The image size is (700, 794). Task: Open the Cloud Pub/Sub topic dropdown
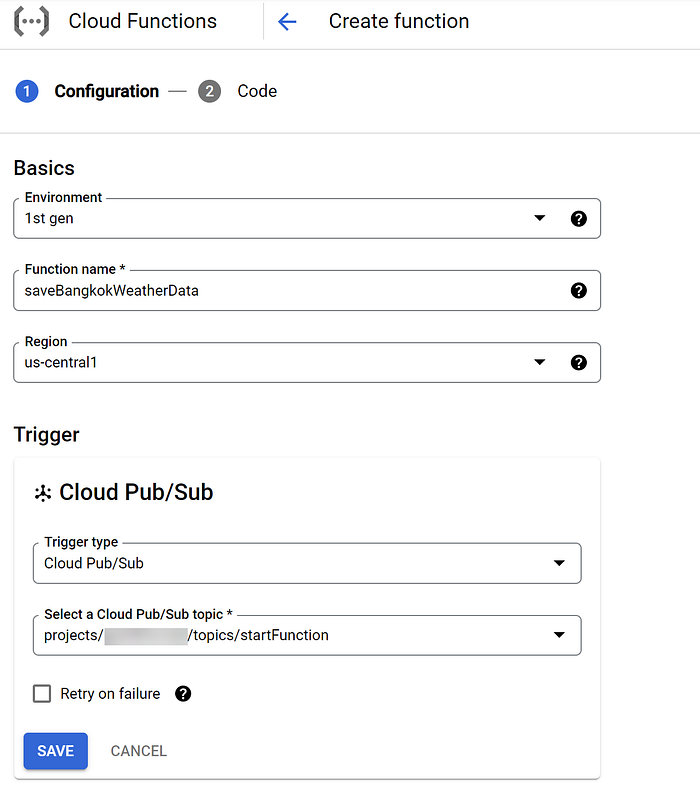click(307, 636)
